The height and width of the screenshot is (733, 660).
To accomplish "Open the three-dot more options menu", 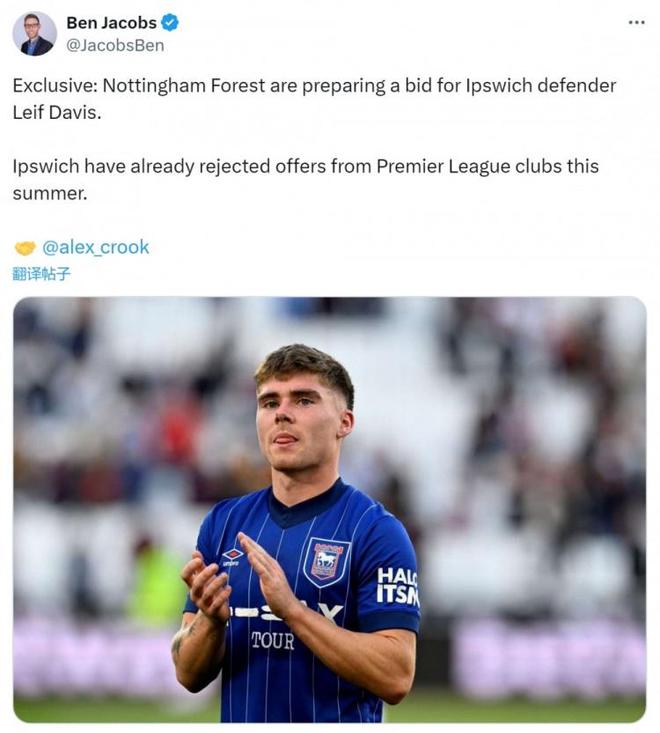I will 636,22.
